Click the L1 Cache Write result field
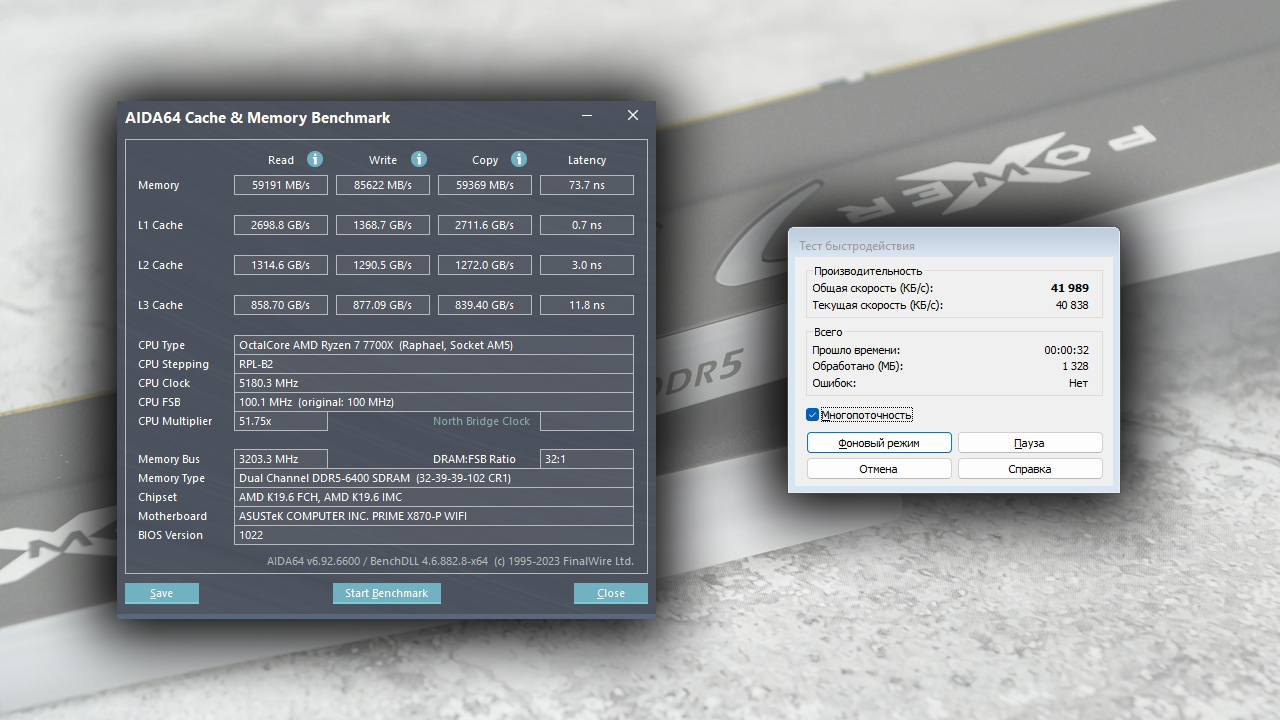 click(x=383, y=225)
